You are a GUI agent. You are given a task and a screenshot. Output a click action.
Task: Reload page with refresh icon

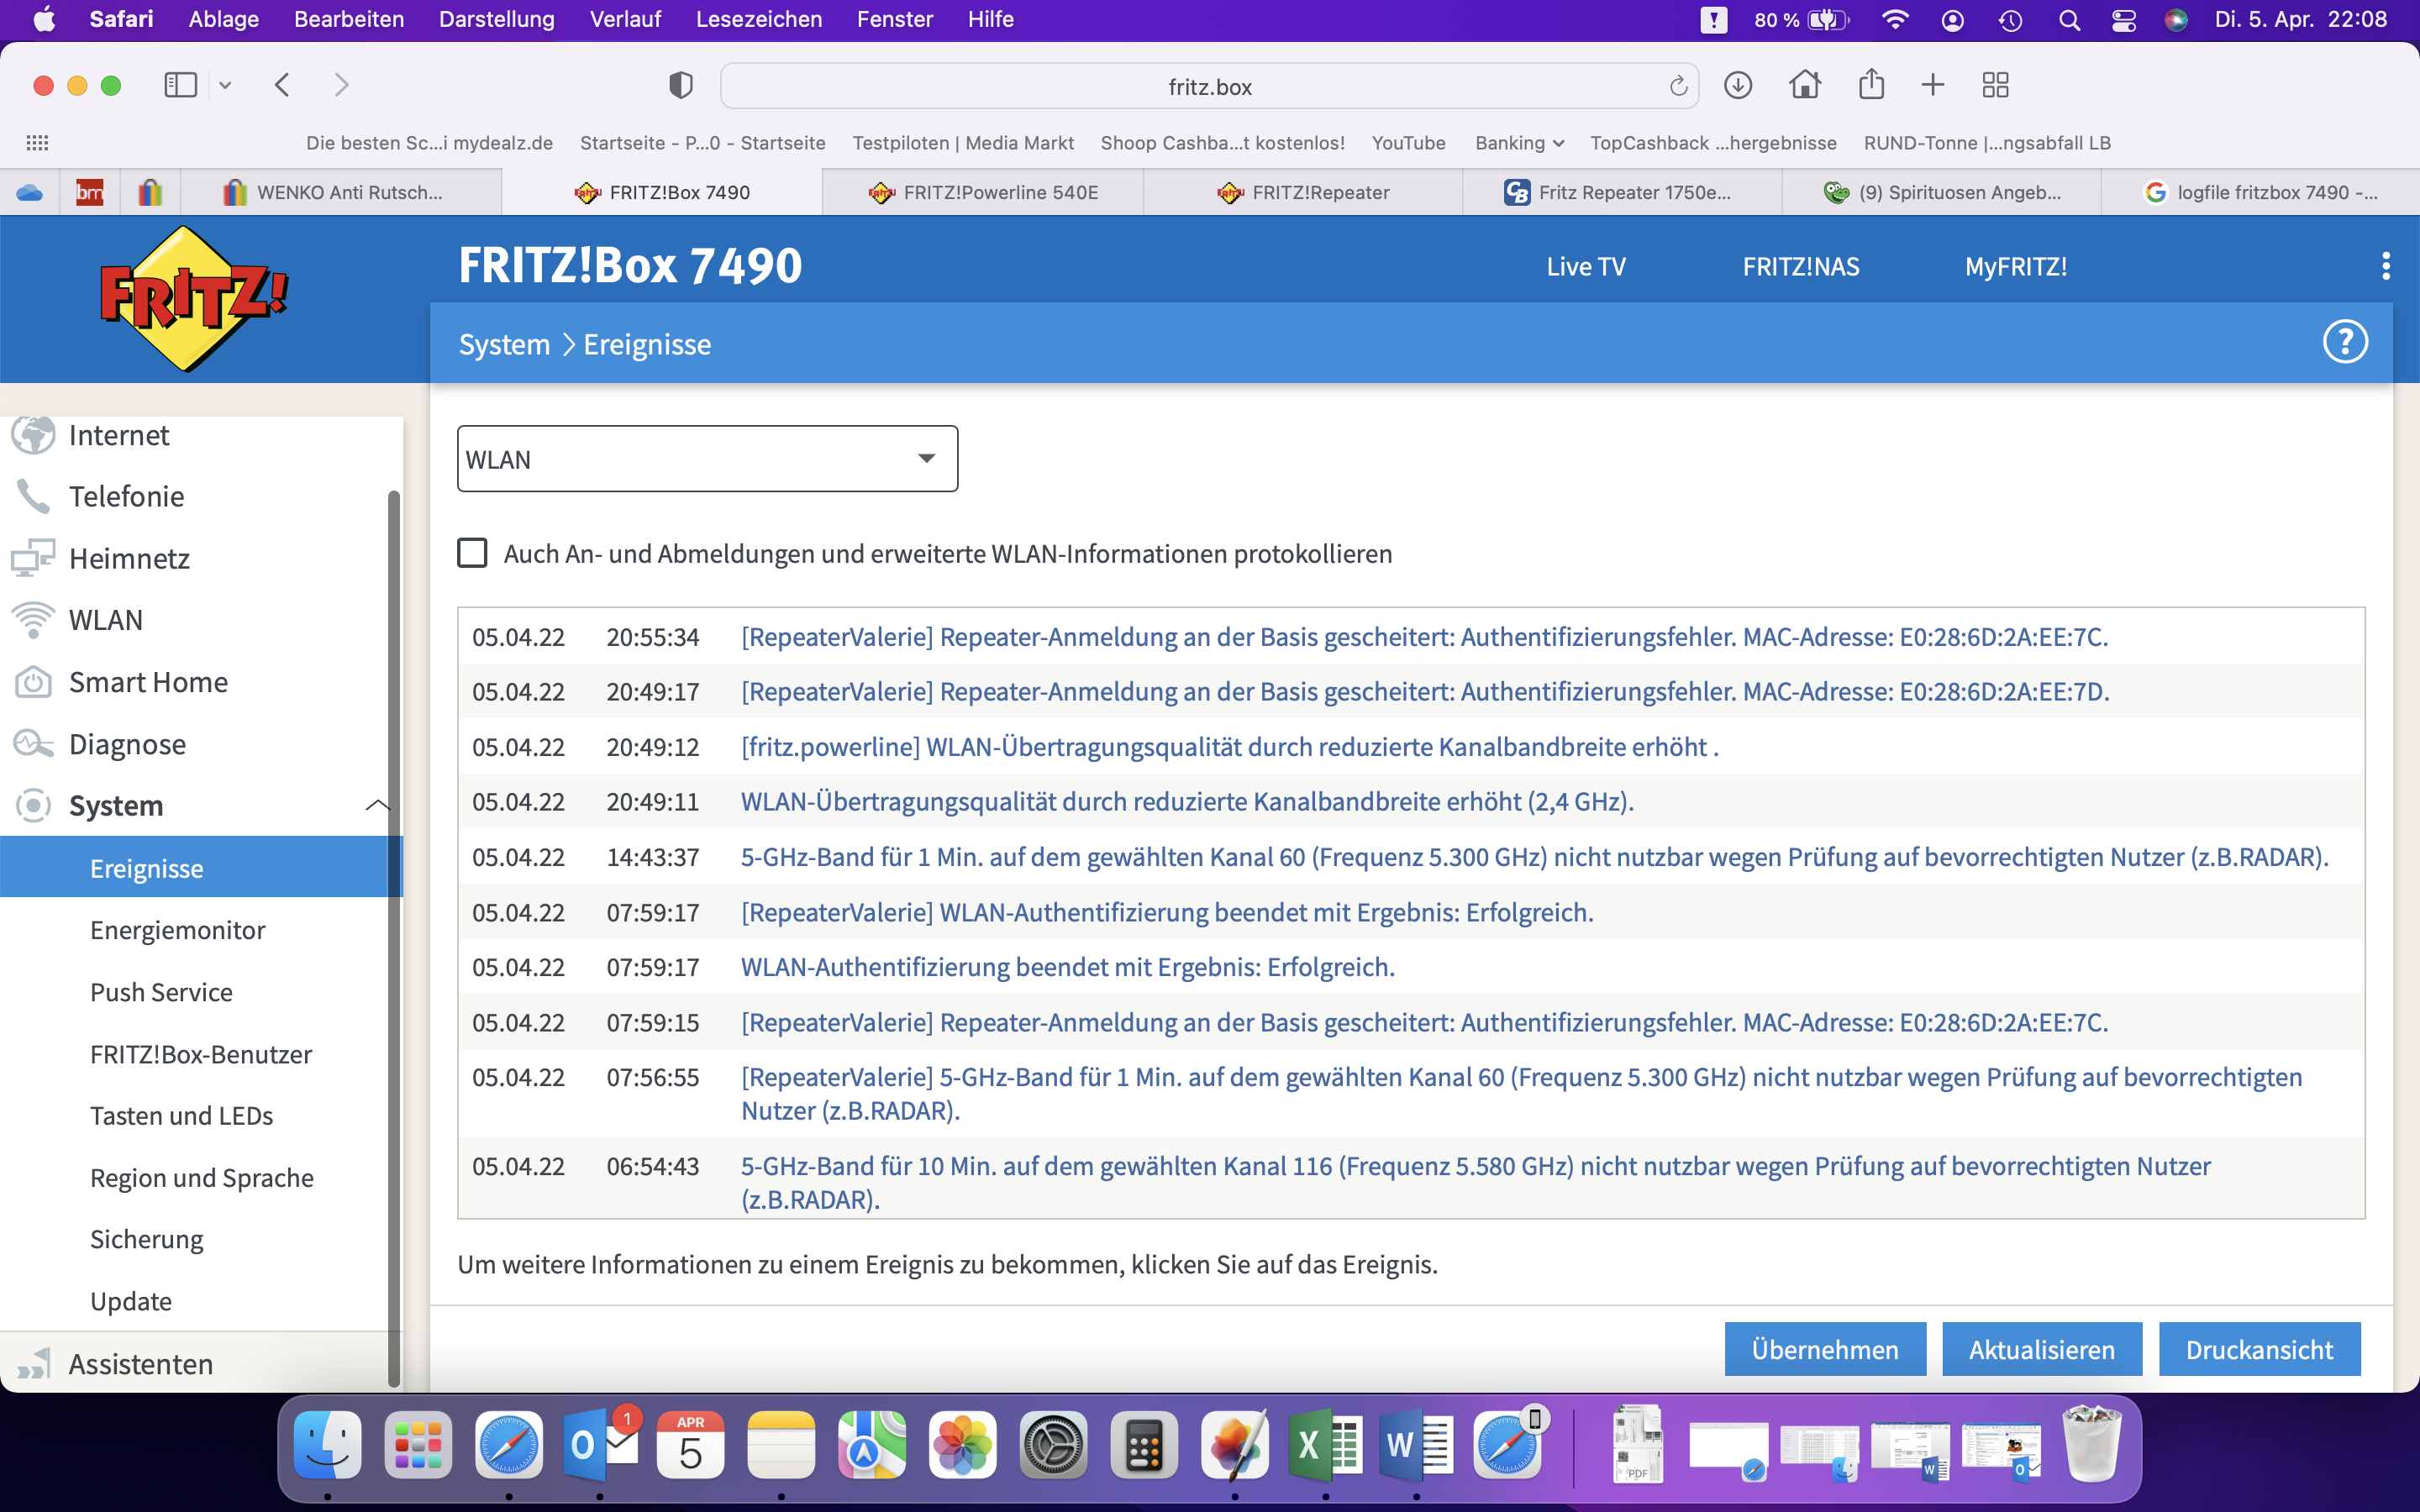1678,87
